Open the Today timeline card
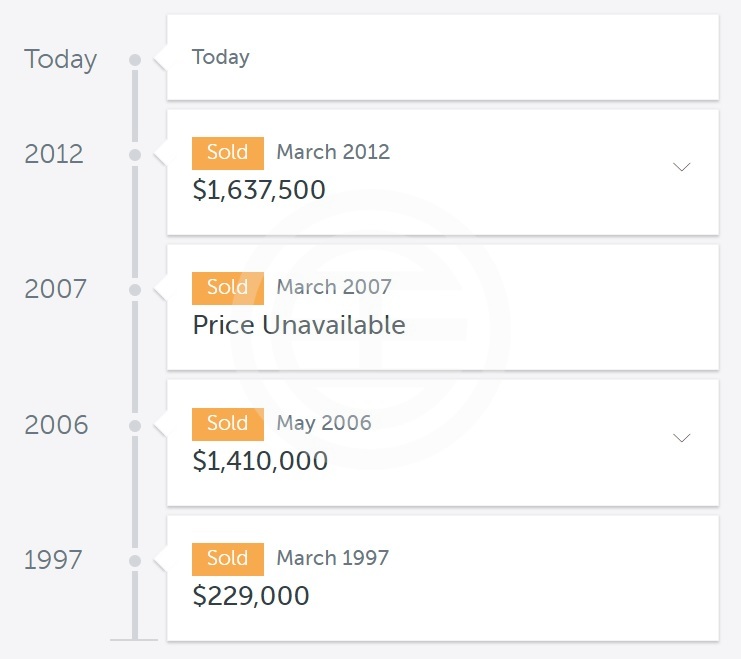This screenshot has width=741, height=659. pos(442,57)
